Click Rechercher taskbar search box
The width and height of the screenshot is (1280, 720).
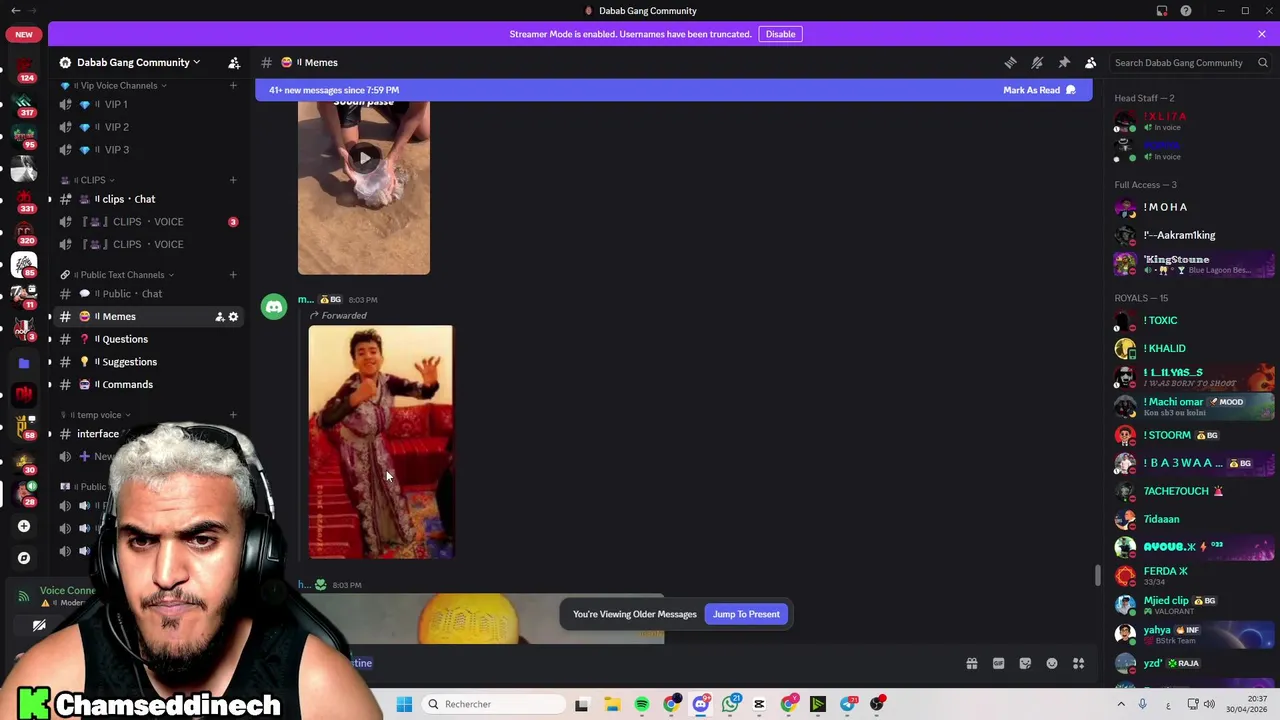tap(494, 704)
